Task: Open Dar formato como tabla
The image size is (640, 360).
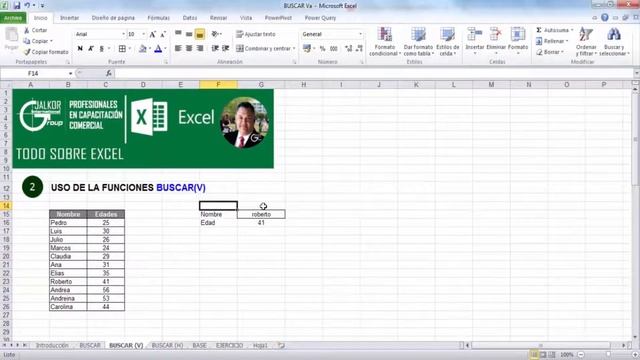Action: click(418, 42)
